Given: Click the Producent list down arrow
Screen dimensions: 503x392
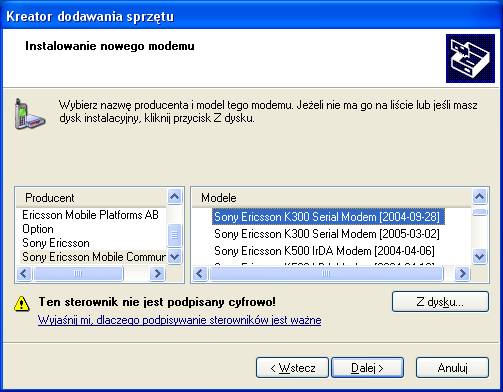Looking at the screenshot, I should 175,257.
